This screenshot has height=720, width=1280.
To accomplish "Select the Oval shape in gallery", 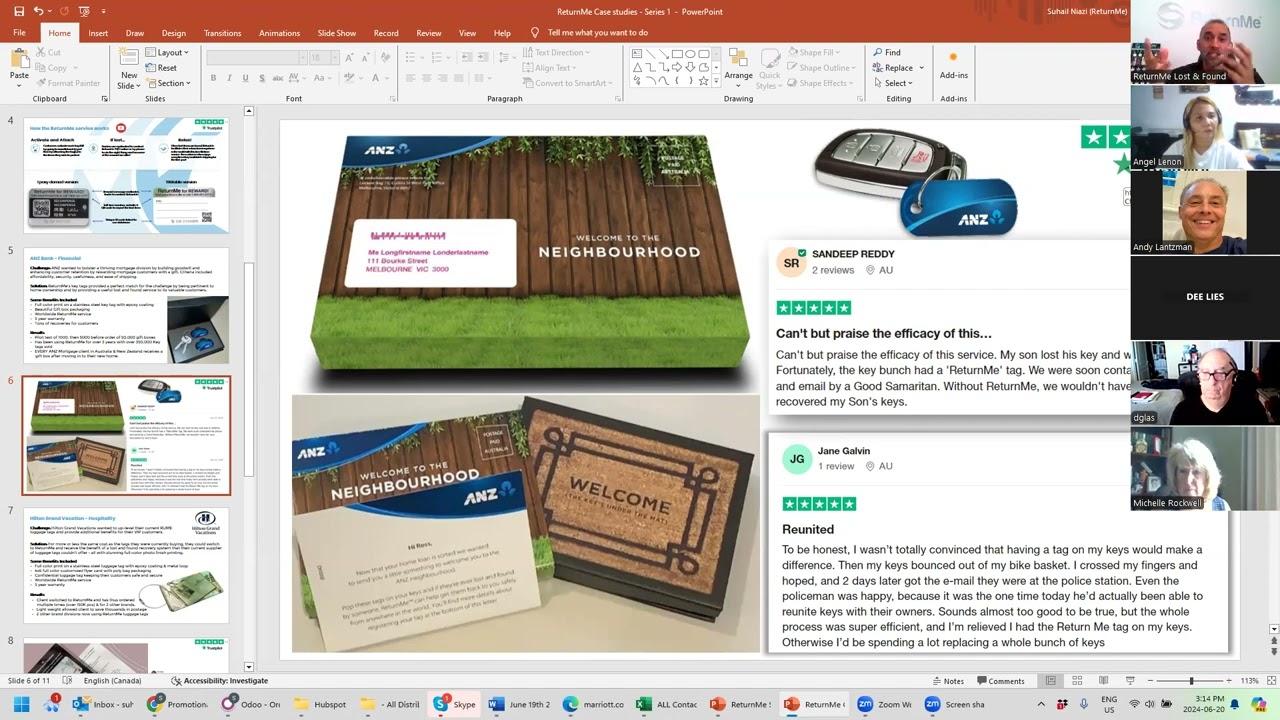I will [690, 53].
